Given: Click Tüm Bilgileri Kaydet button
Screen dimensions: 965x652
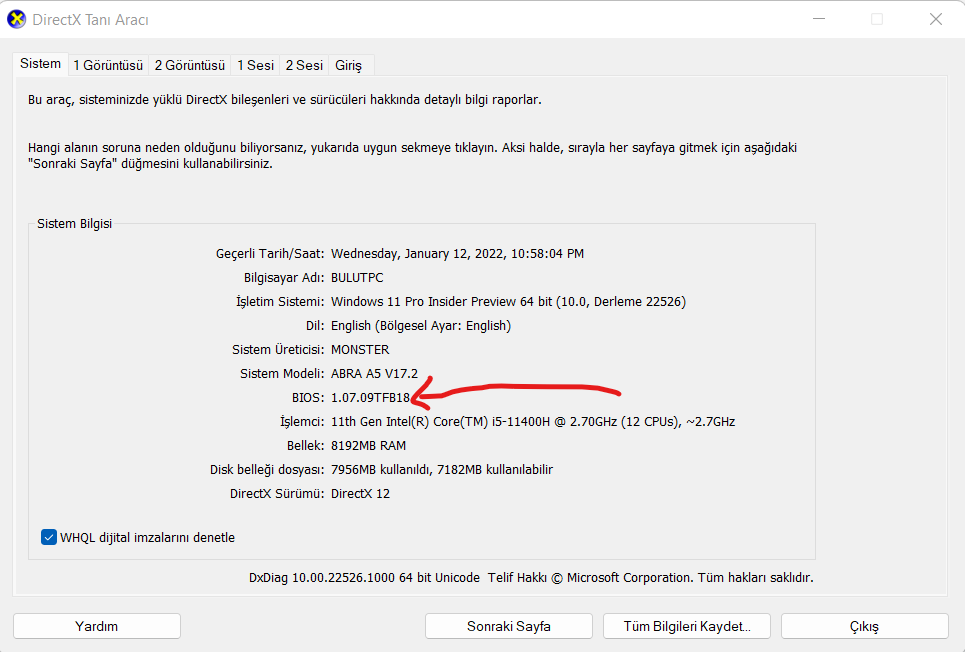Looking at the screenshot, I should (x=687, y=626).
